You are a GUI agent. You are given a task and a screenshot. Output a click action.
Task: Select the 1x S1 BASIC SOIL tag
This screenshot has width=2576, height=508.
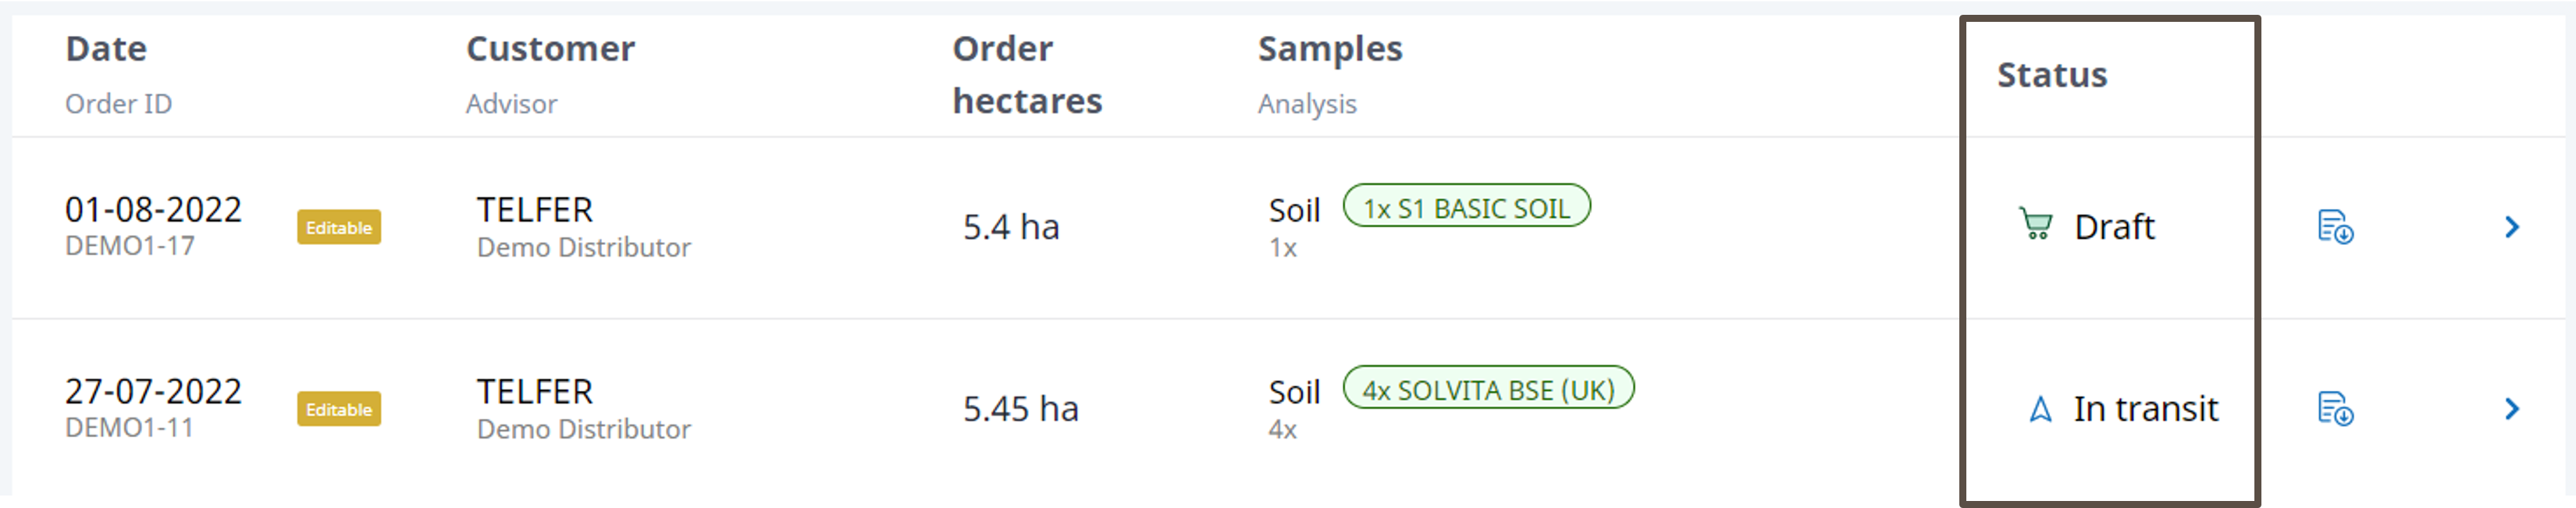pyautogui.click(x=1466, y=207)
